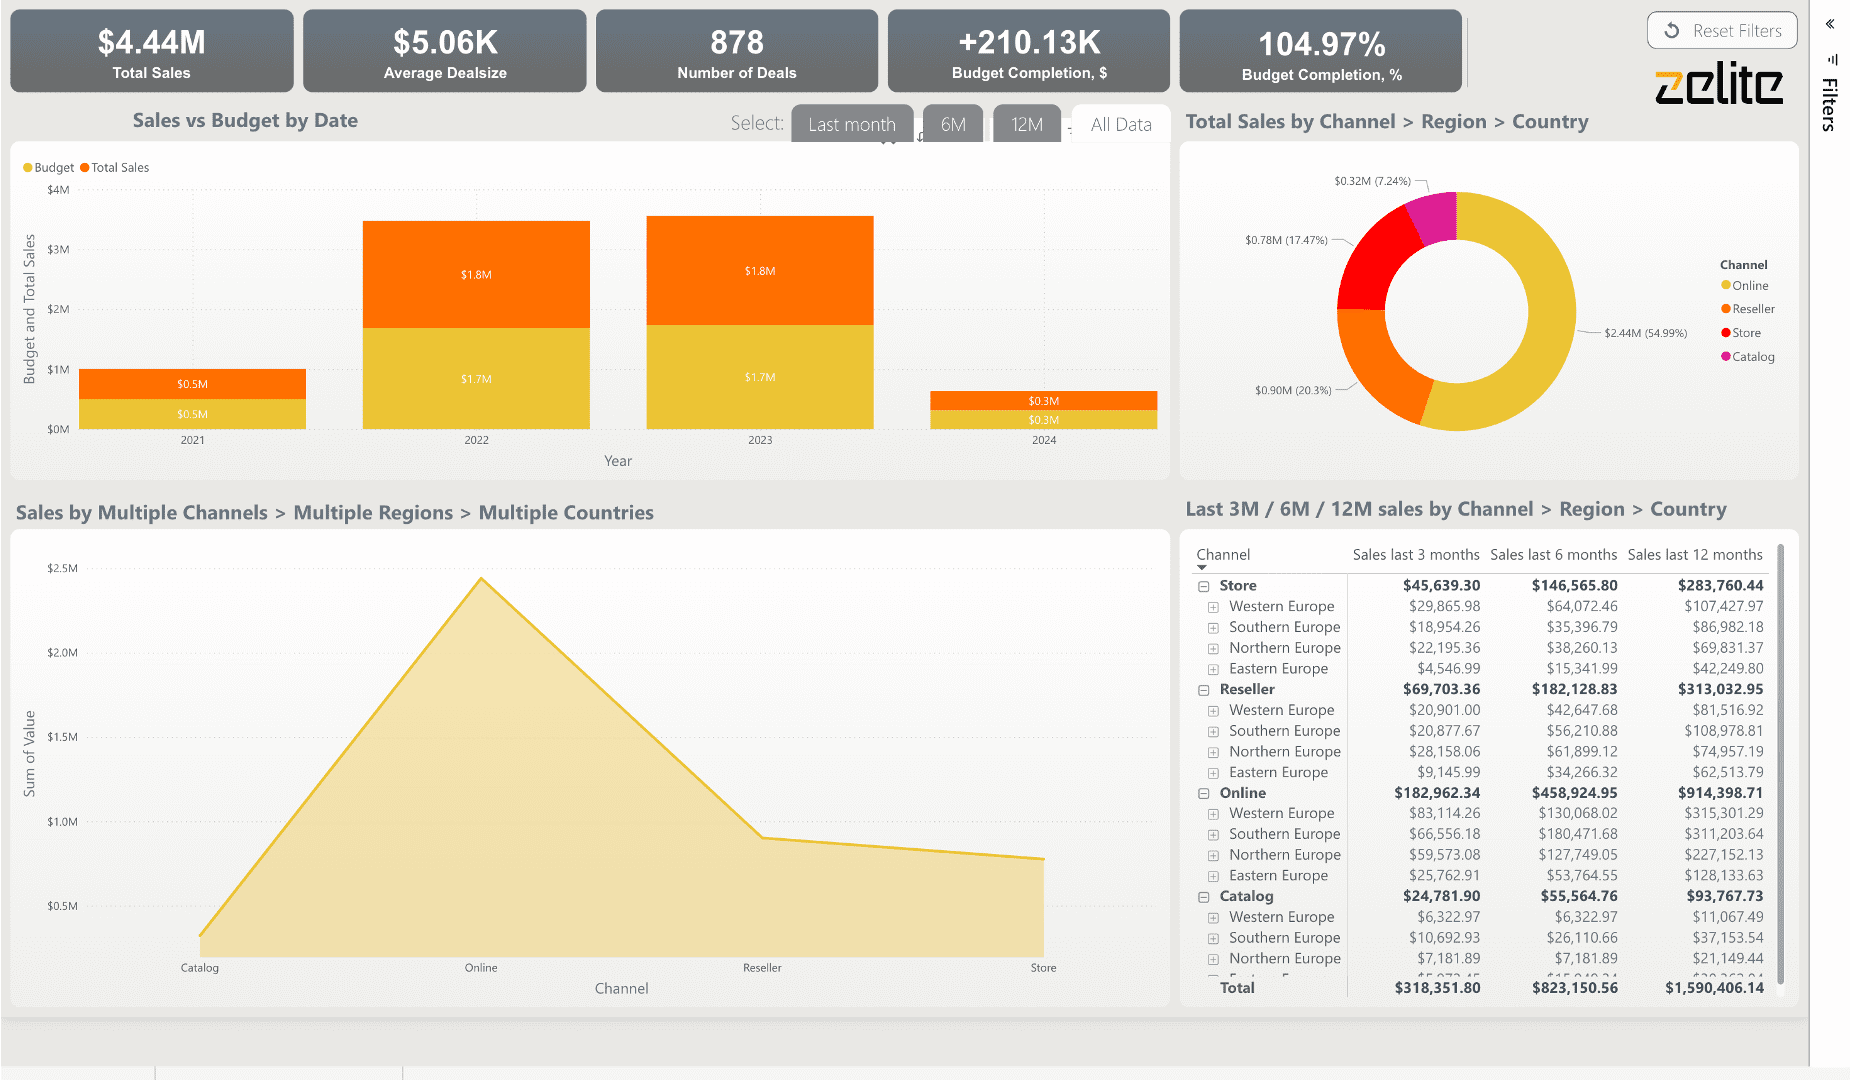This screenshot has height=1080, width=1850.
Task: Expand the Filters pane chevron
Action: 1830,24
